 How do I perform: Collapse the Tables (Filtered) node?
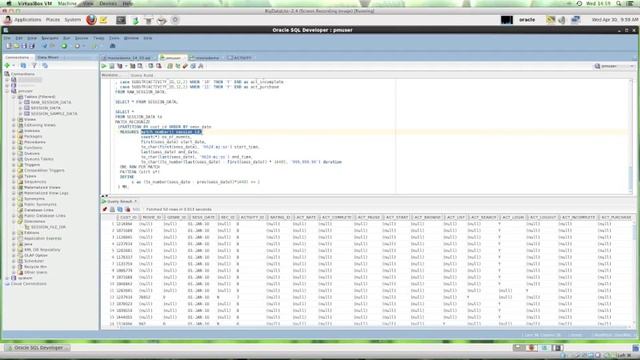13,97
